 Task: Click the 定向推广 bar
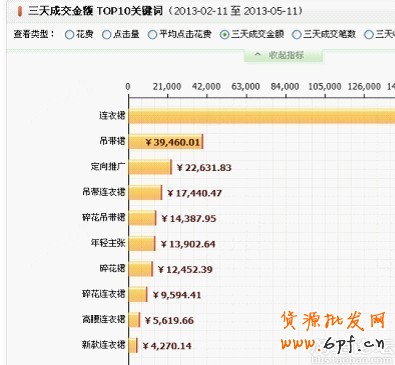coord(150,167)
